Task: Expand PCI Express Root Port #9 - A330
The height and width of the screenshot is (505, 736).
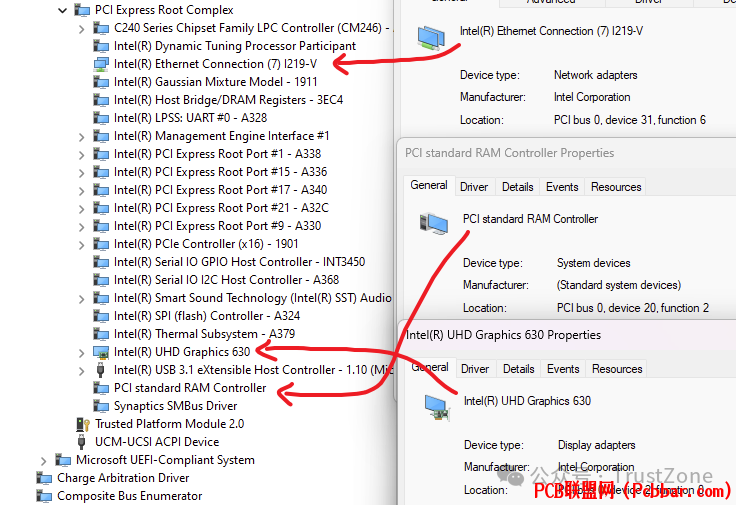Action: pos(81,227)
